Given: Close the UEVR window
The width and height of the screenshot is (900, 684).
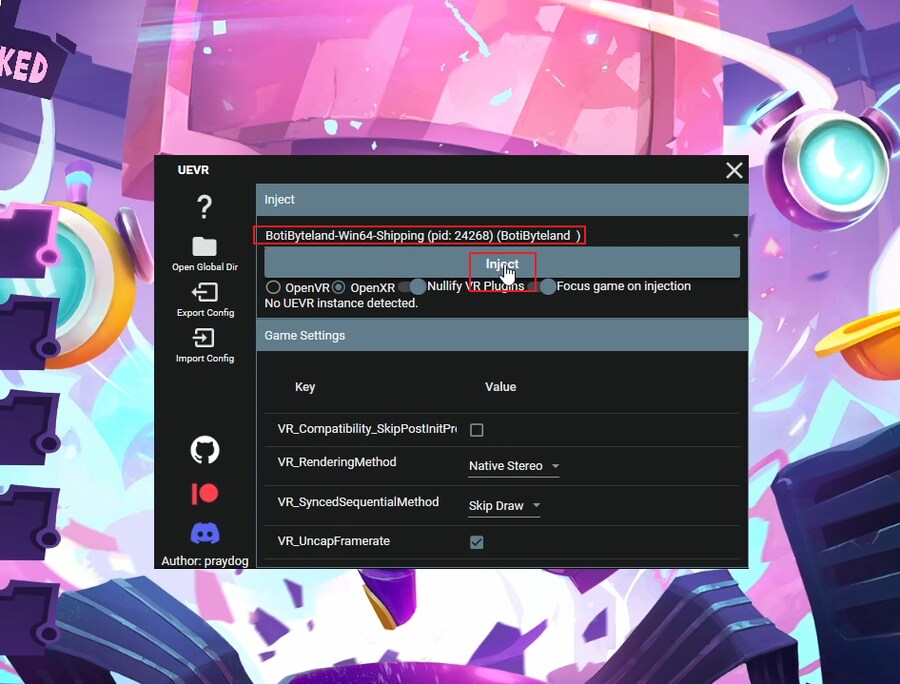Looking at the screenshot, I should tap(734, 170).
